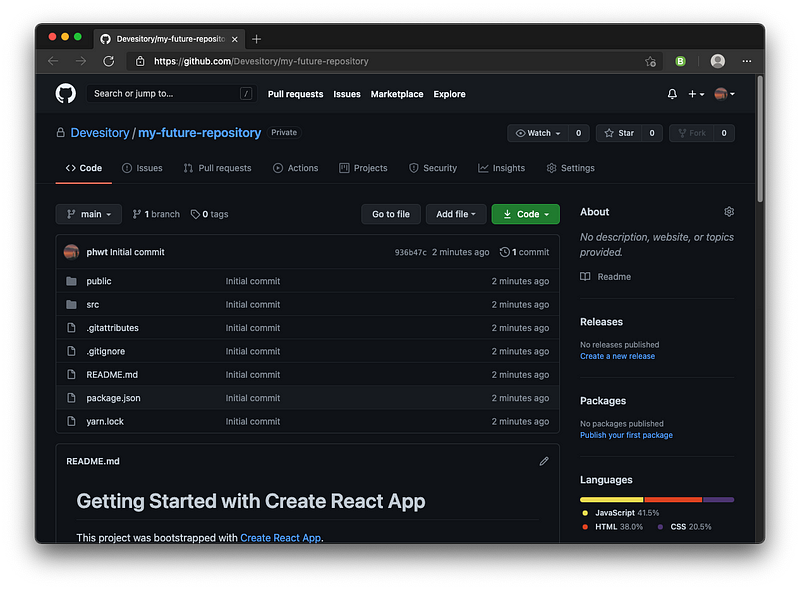Screen dimensions: 800x590
Task: Open commit hash 936b47c
Action: 410,252
